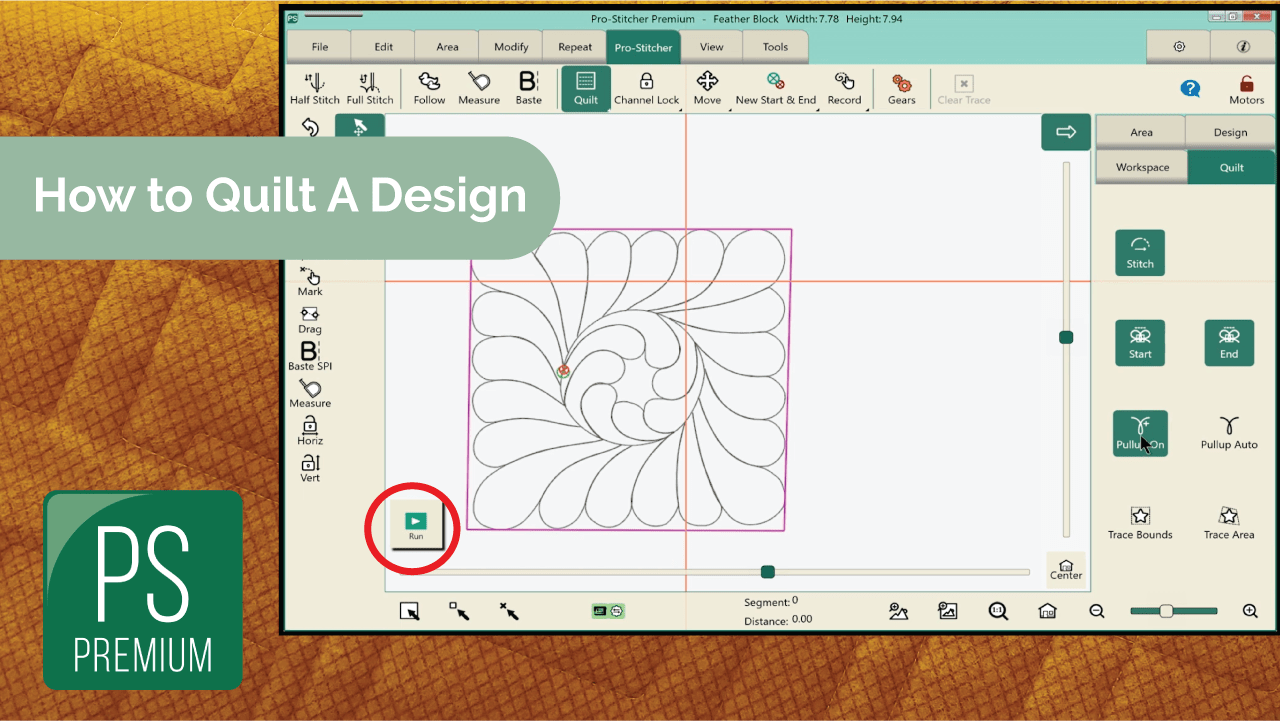Click the zoom in magnifier
The image size is (1280, 721).
[1249, 611]
